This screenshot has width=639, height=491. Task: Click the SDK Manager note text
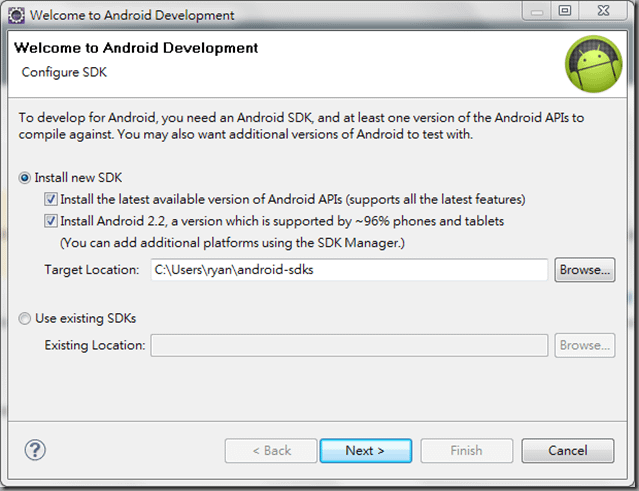[x=232, y=243]
